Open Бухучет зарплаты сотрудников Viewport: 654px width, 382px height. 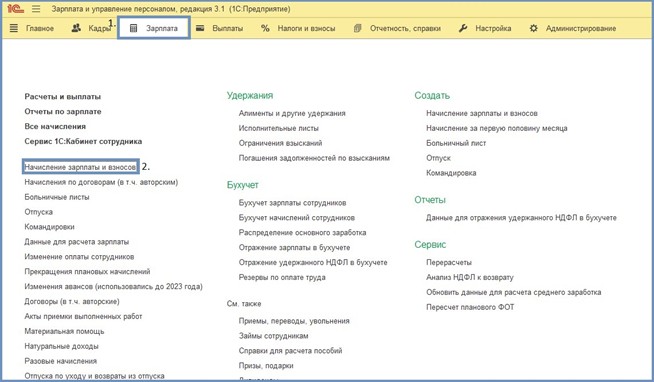click(x=292, y=203)
